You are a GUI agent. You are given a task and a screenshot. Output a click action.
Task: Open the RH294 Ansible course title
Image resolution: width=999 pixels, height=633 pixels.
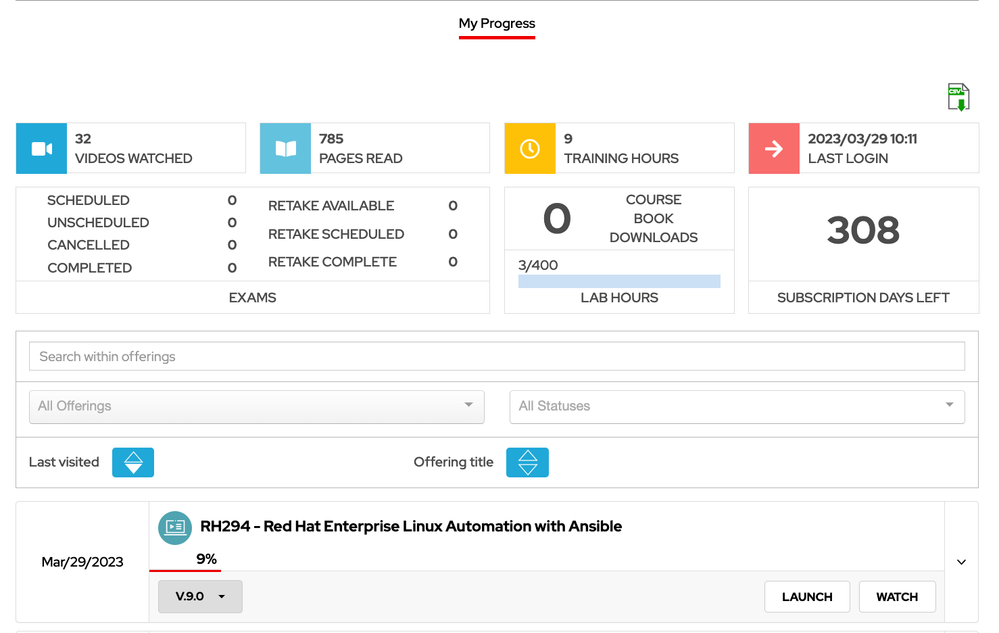pyautogui.click(x=411, y=527)
